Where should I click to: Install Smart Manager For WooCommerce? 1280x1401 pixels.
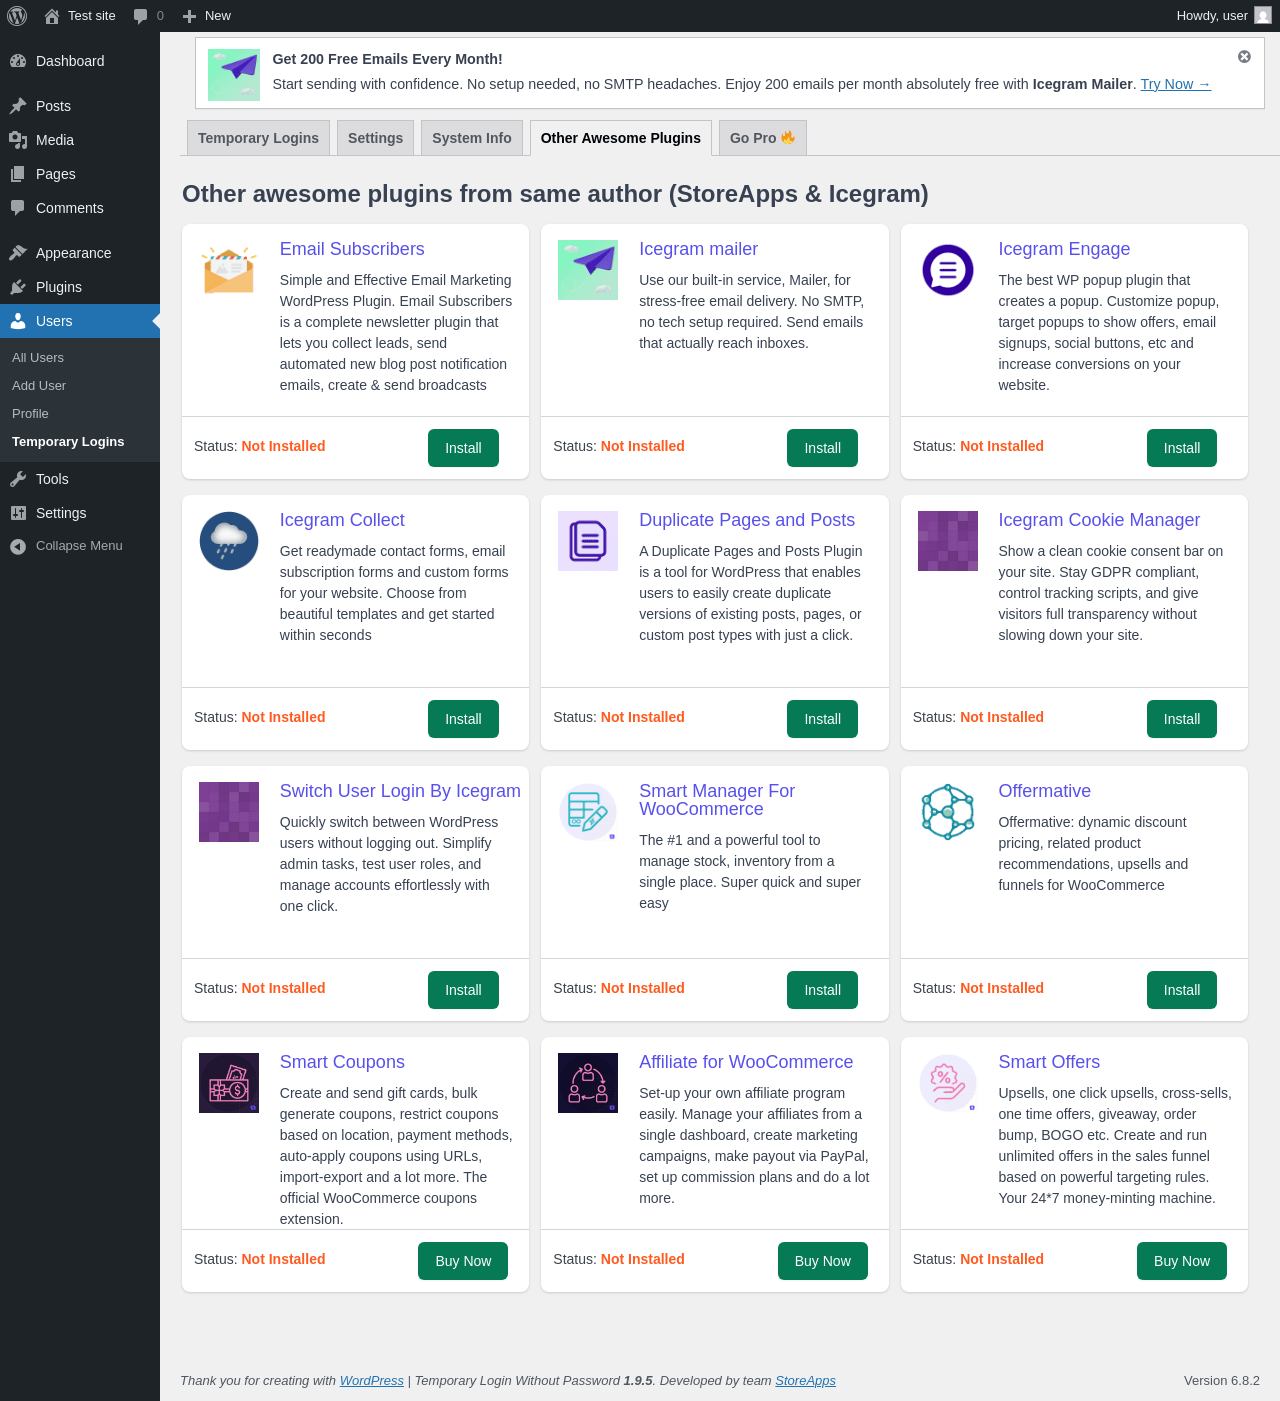click(822, 990)
